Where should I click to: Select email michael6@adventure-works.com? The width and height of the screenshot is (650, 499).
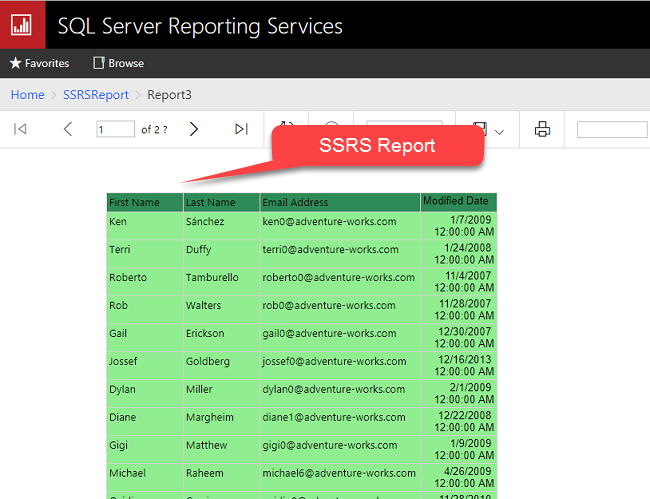coord(340,477)
